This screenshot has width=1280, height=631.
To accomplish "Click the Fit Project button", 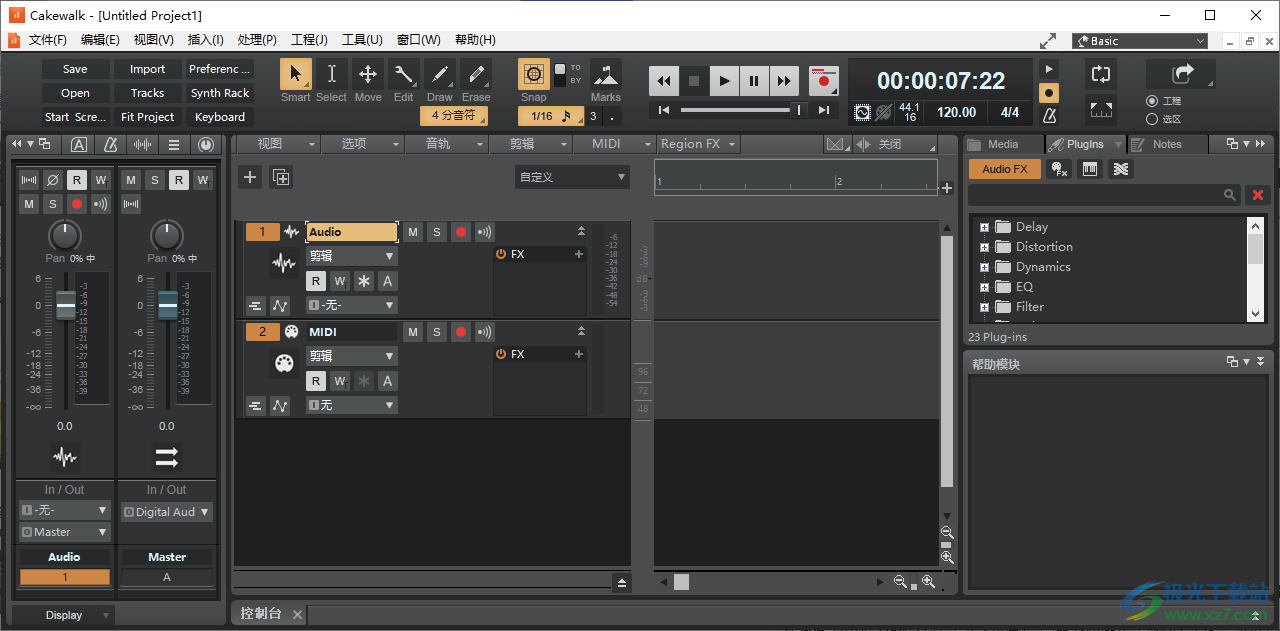I will (x=147, y=116).
